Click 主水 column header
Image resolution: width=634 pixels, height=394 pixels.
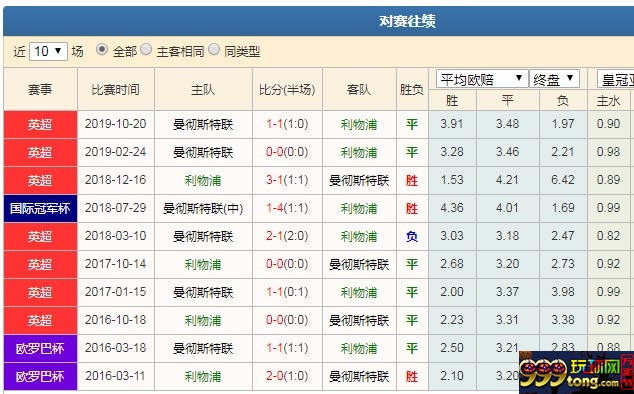(x=609, y=100)
